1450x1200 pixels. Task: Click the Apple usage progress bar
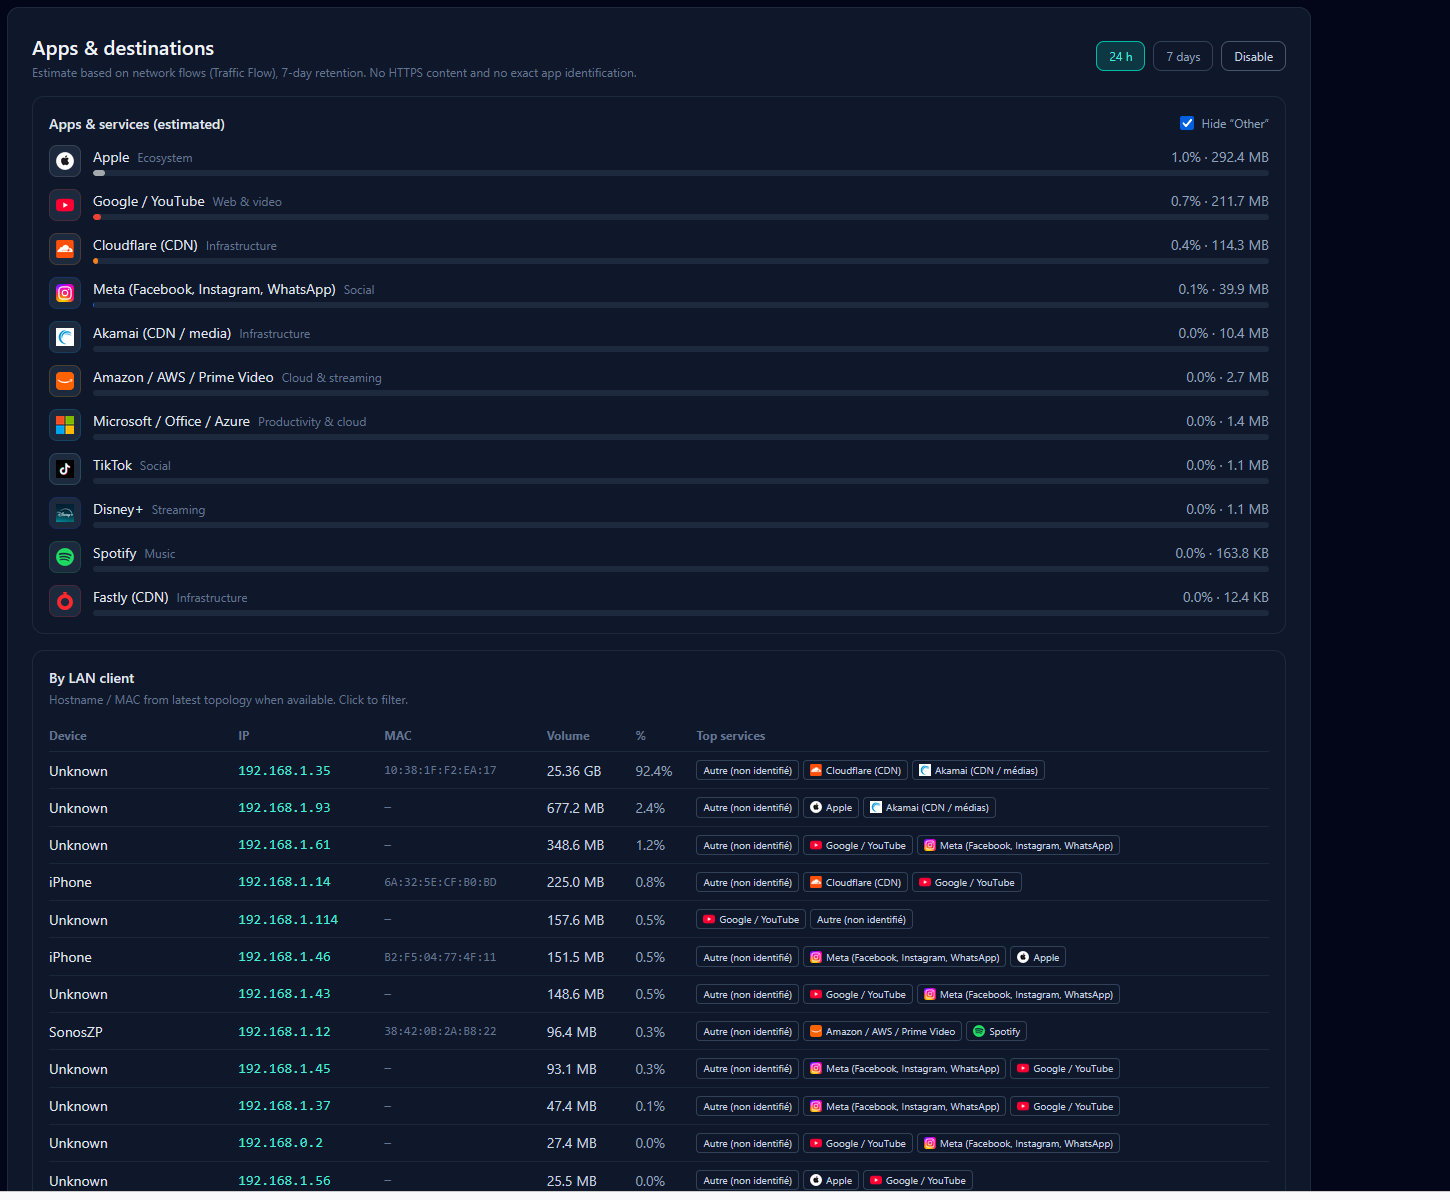[681, 173]
